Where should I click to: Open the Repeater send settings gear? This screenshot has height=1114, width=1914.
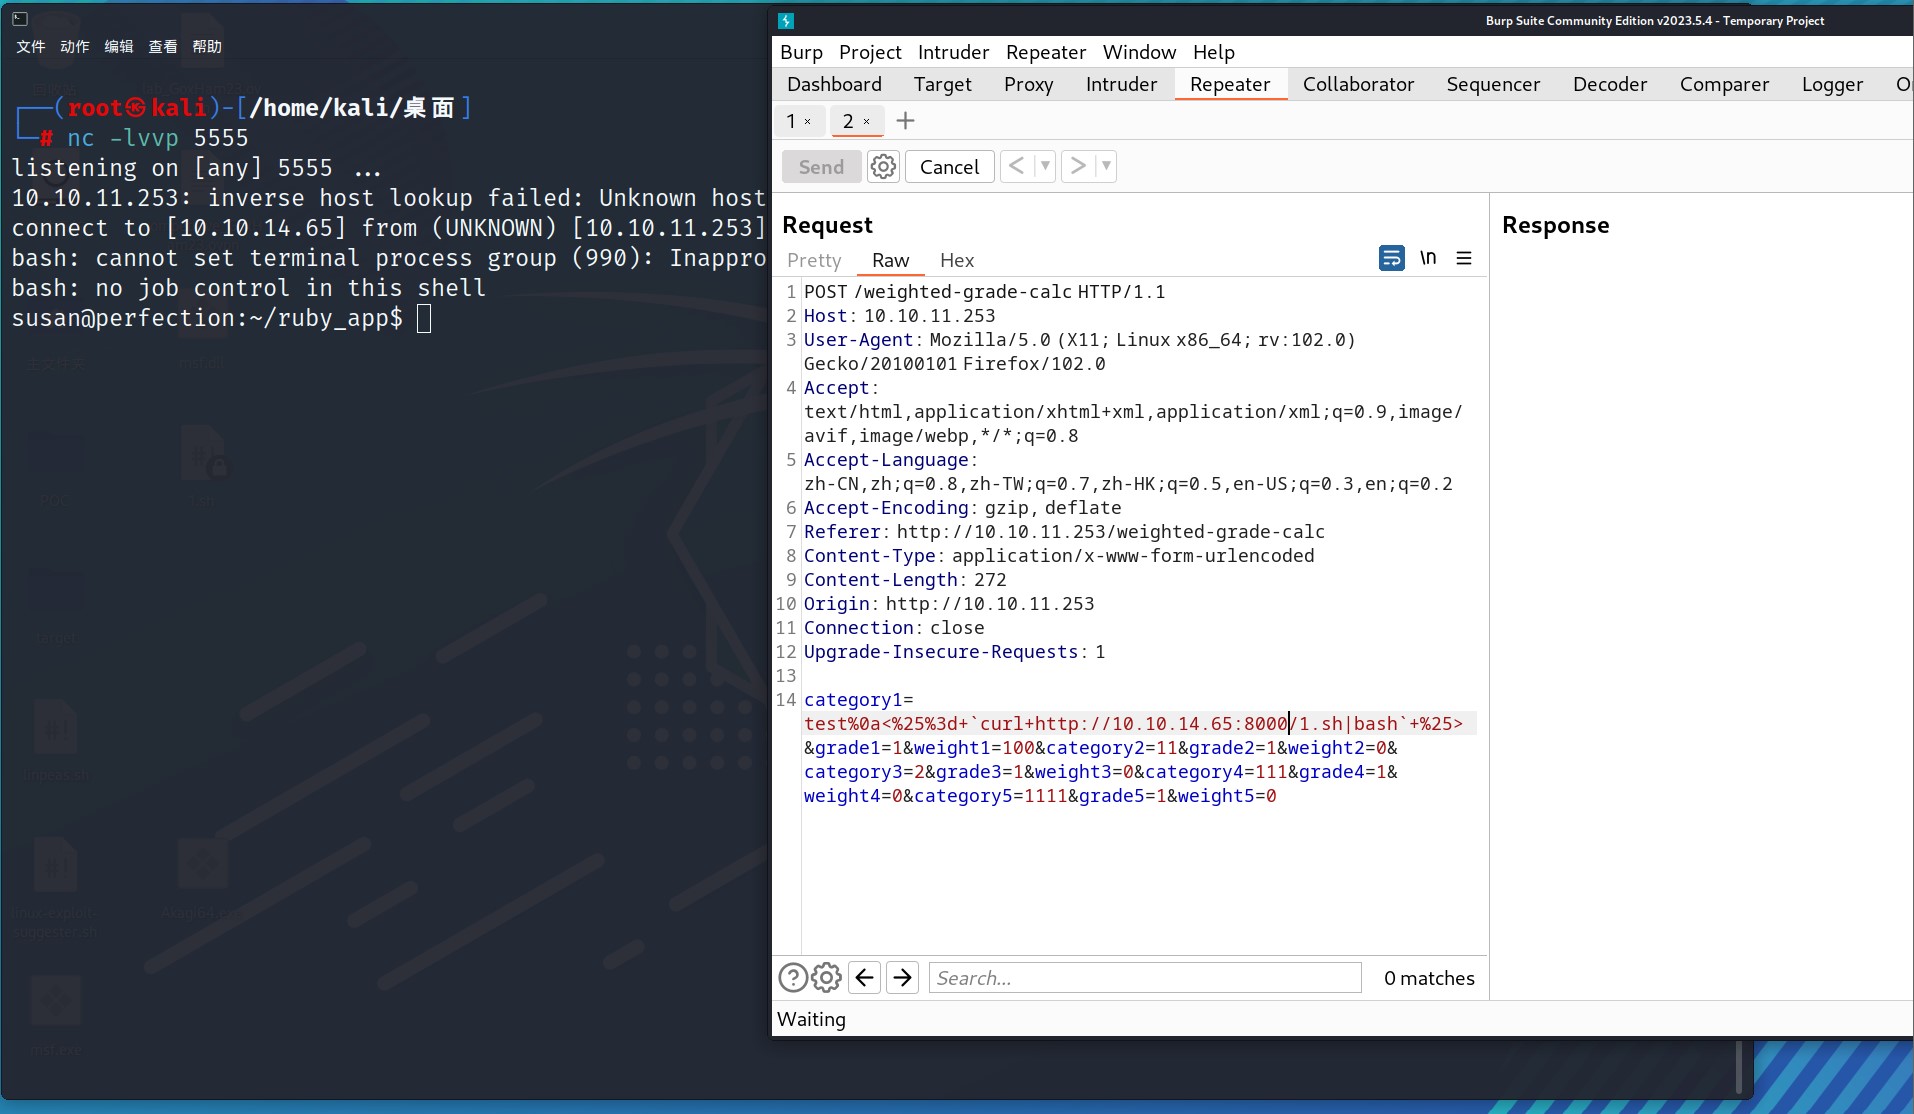tap(883, 167)
